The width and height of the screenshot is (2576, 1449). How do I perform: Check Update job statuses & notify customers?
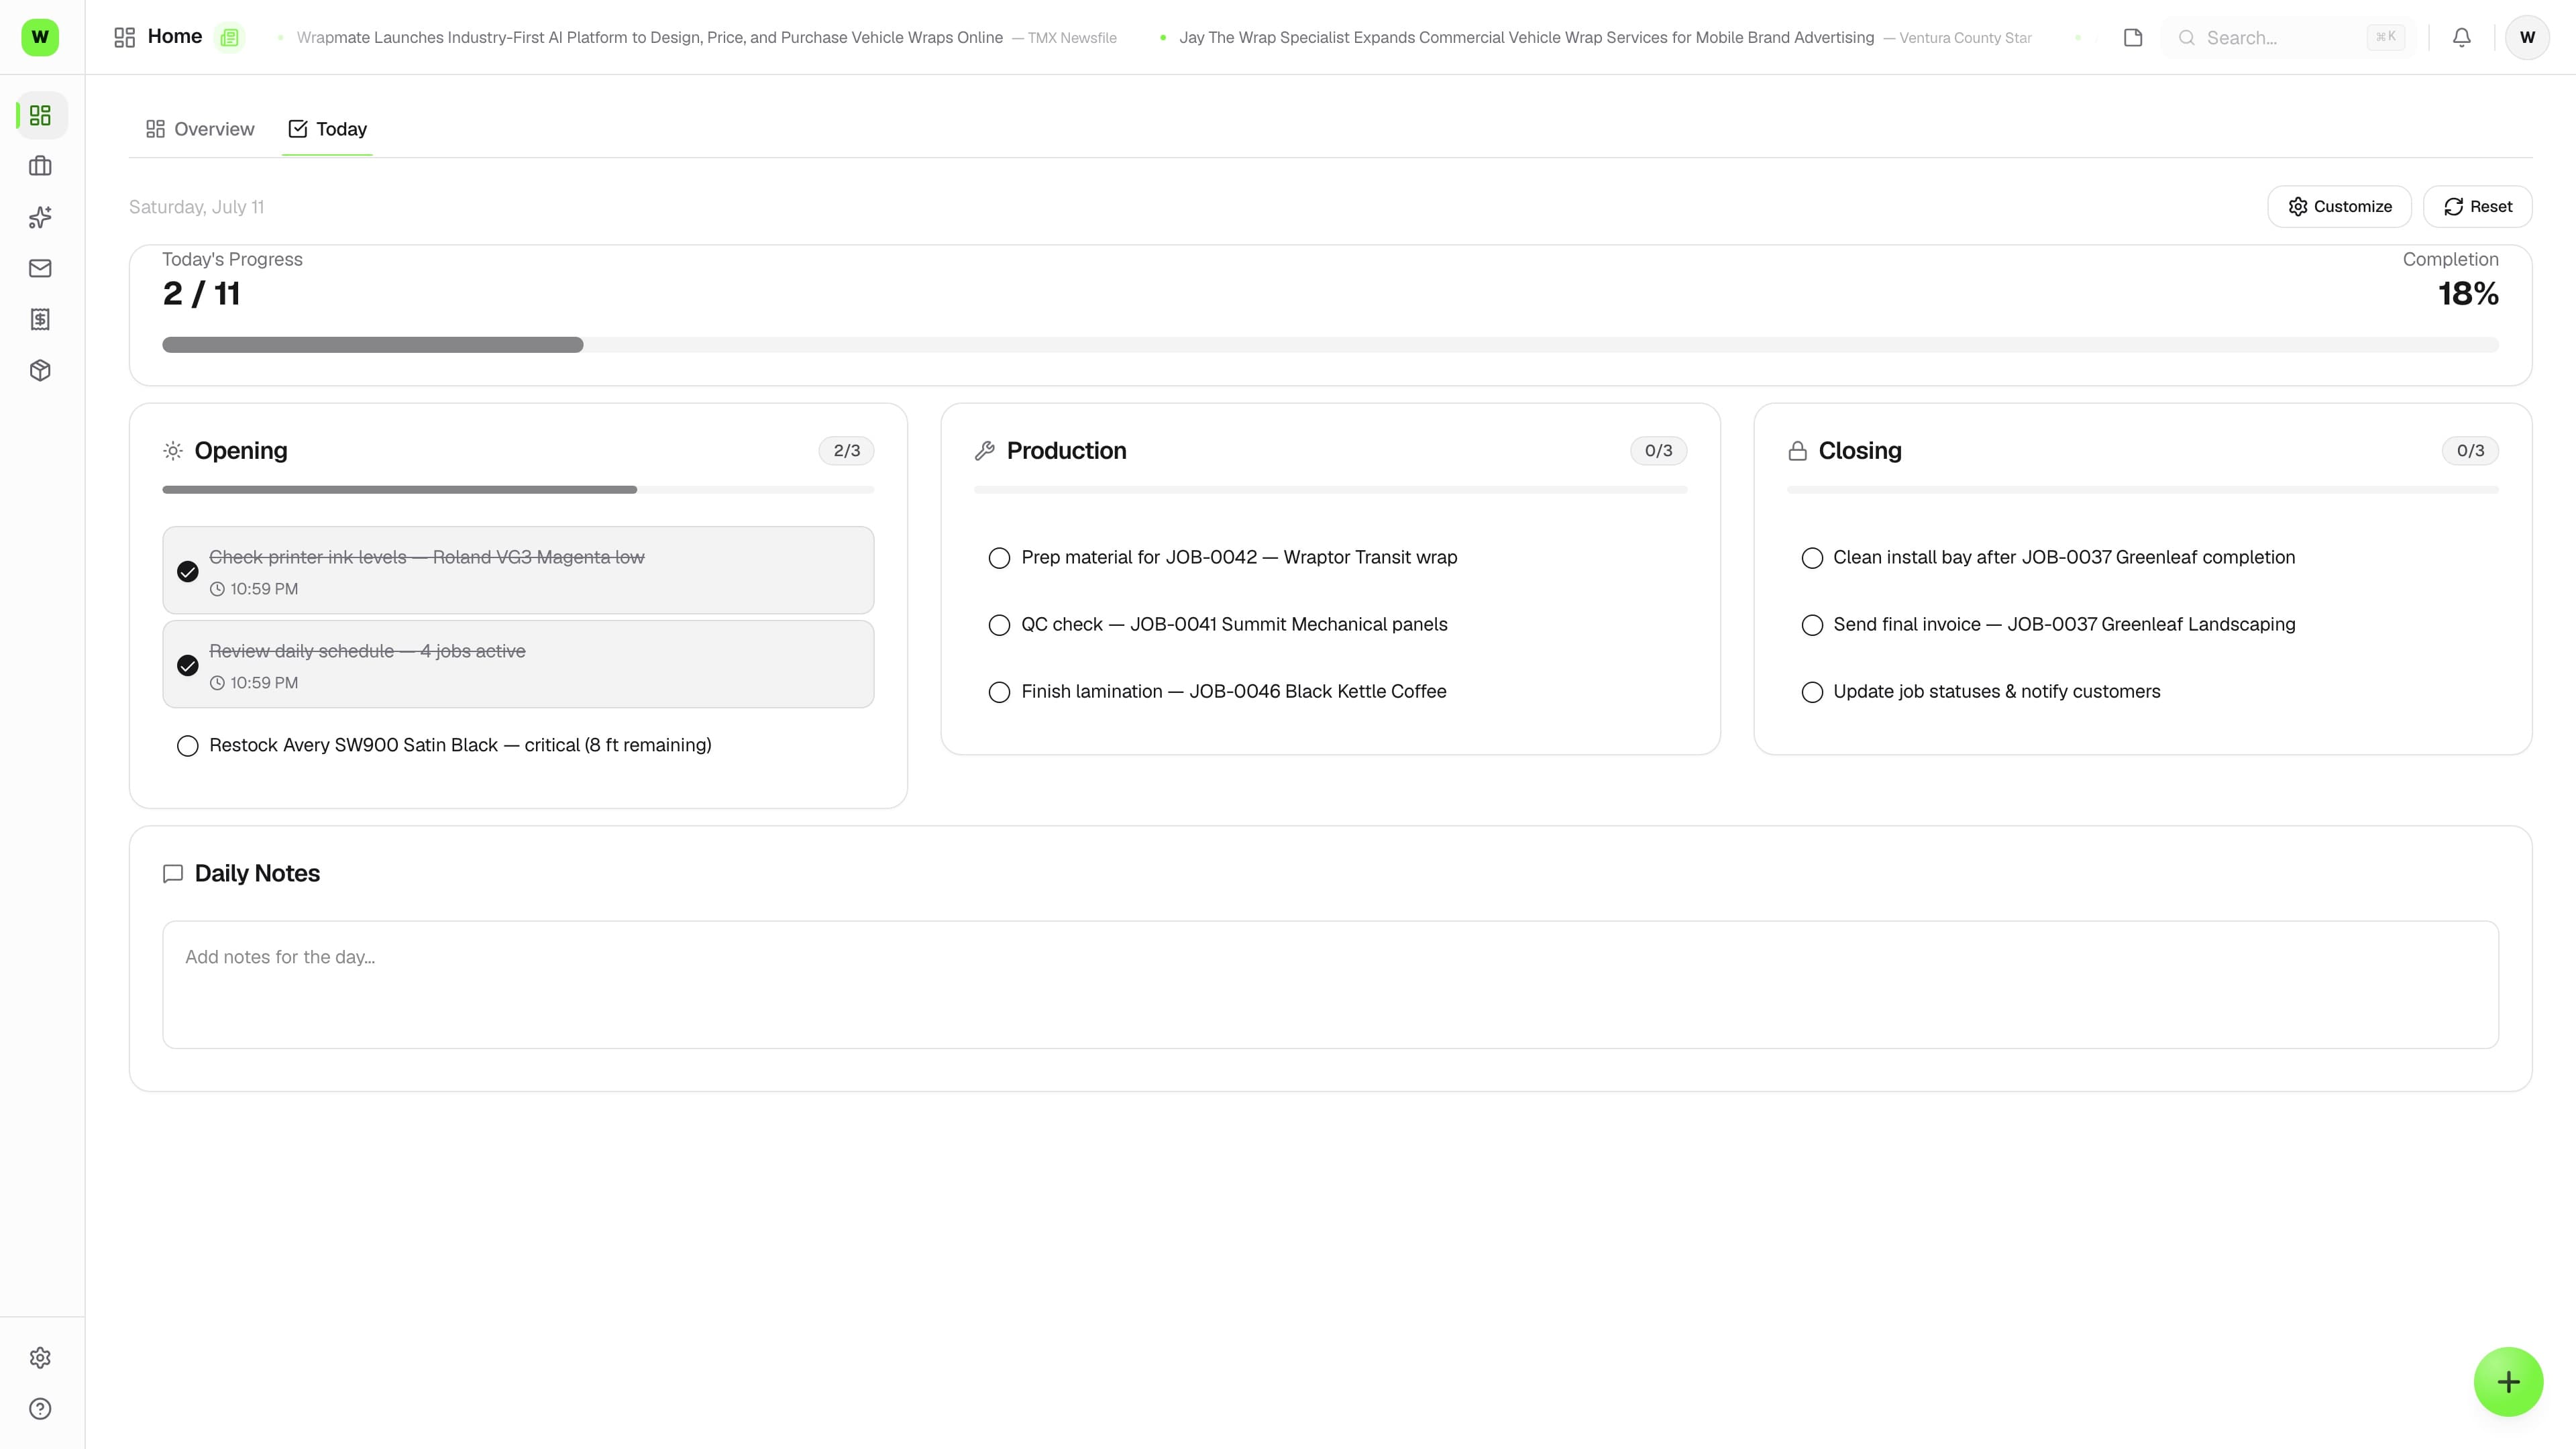tap(1812, 692)
